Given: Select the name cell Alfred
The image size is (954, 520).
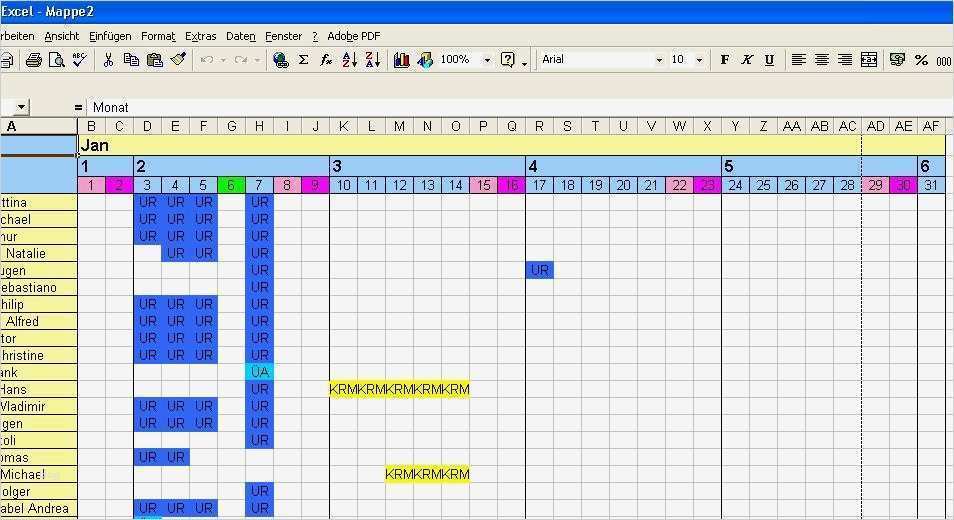Looking at the screenshot, I should click(x=38, y=321).
